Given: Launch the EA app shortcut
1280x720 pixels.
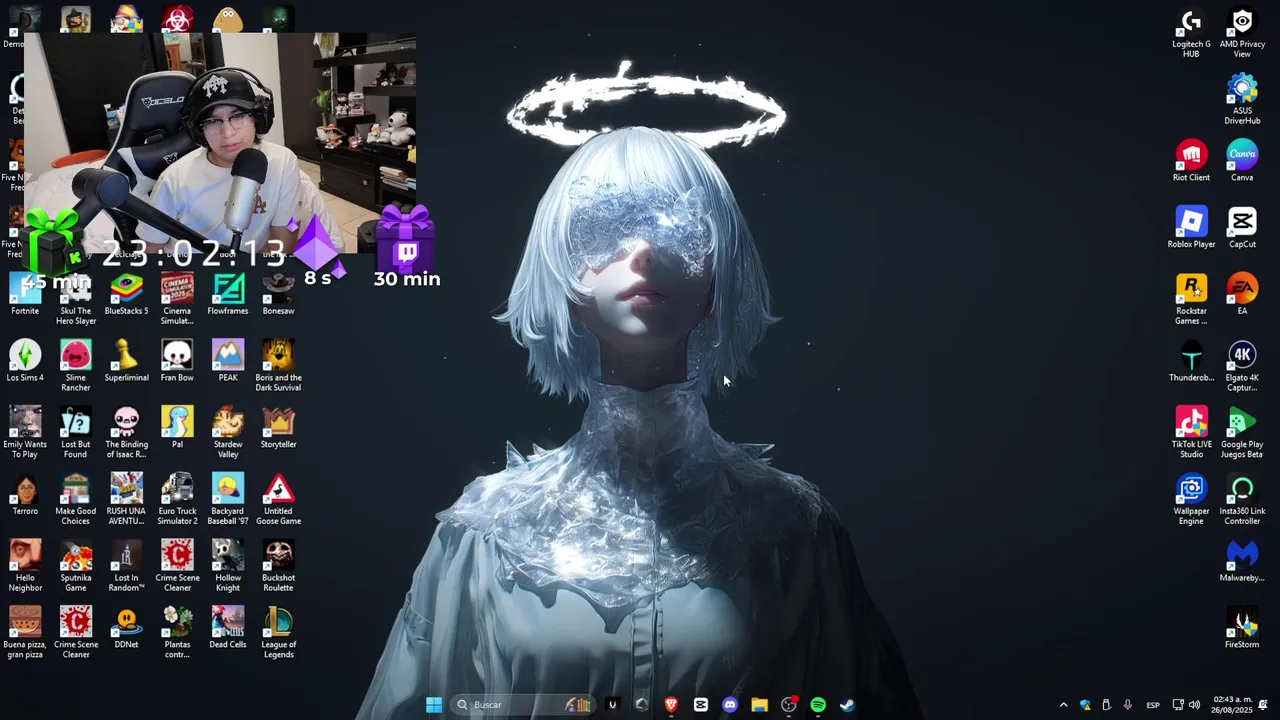Looking at the screenshot, I should point(1242,295).
